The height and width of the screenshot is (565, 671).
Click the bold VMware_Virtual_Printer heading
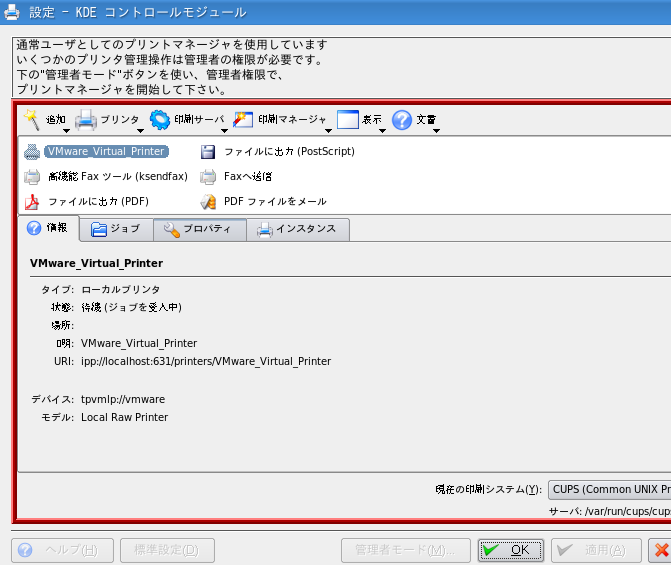point(96,263)
